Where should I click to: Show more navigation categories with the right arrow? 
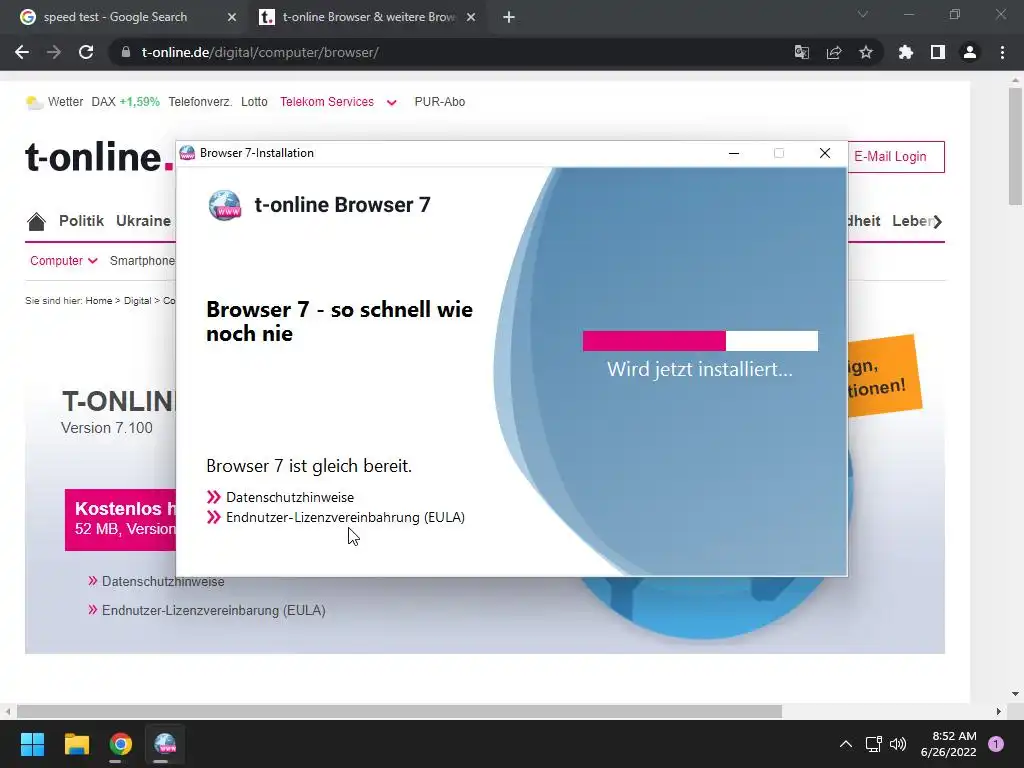(938, 222)
